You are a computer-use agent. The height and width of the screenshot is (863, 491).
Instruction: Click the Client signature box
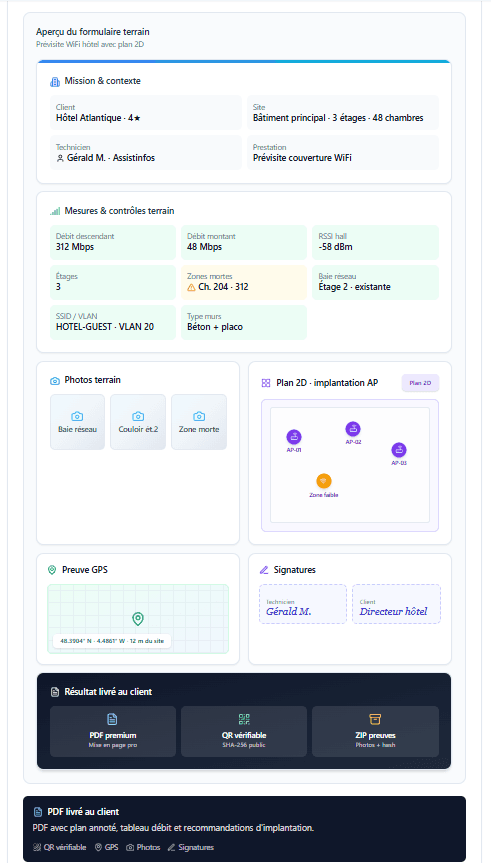tap(396, 604)
